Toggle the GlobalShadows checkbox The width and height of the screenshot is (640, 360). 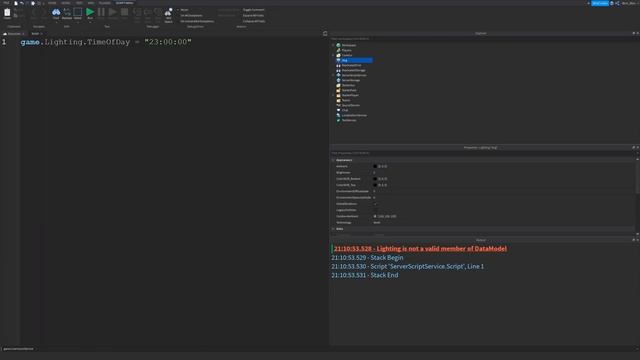(x=375, y=204)
